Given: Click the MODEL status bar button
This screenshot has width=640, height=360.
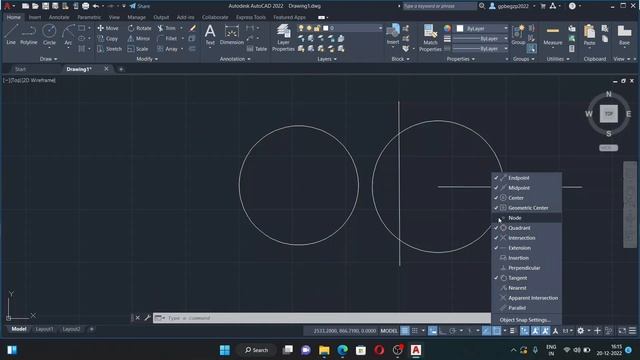Looking at the screenshot, I should [389, 331].
